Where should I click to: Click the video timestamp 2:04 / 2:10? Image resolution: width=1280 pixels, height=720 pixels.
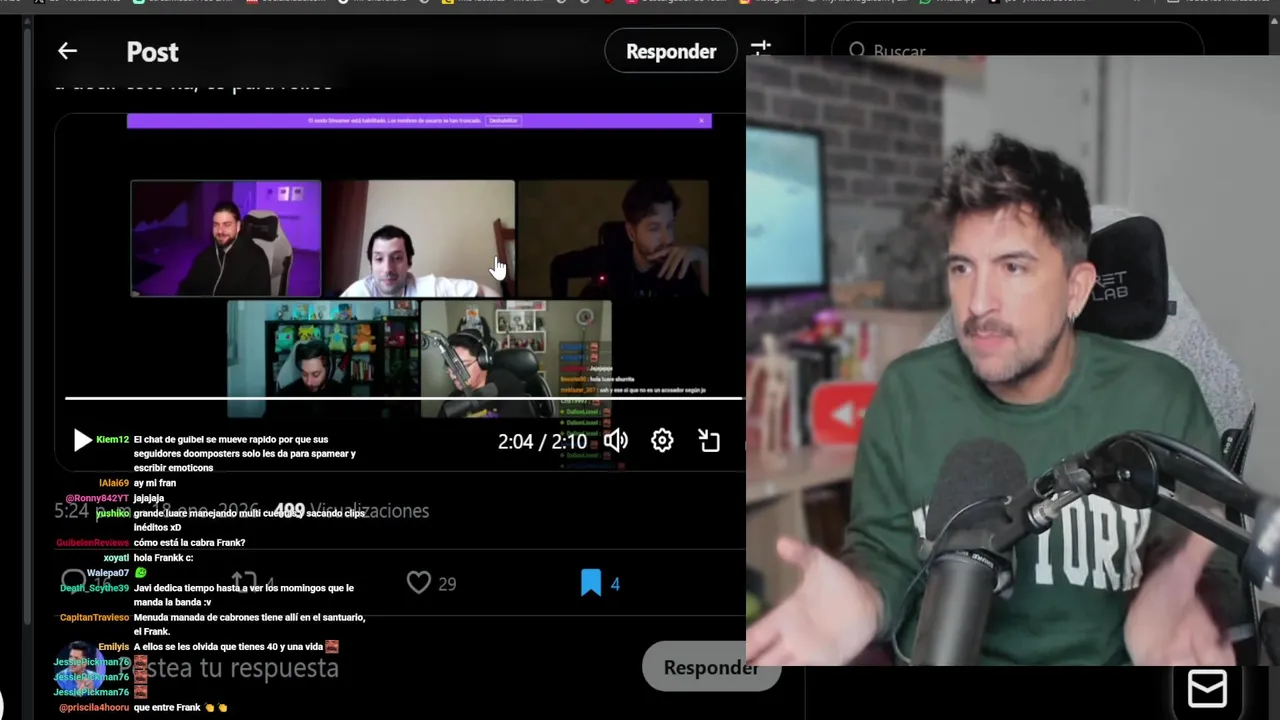(x=542, y=441)
